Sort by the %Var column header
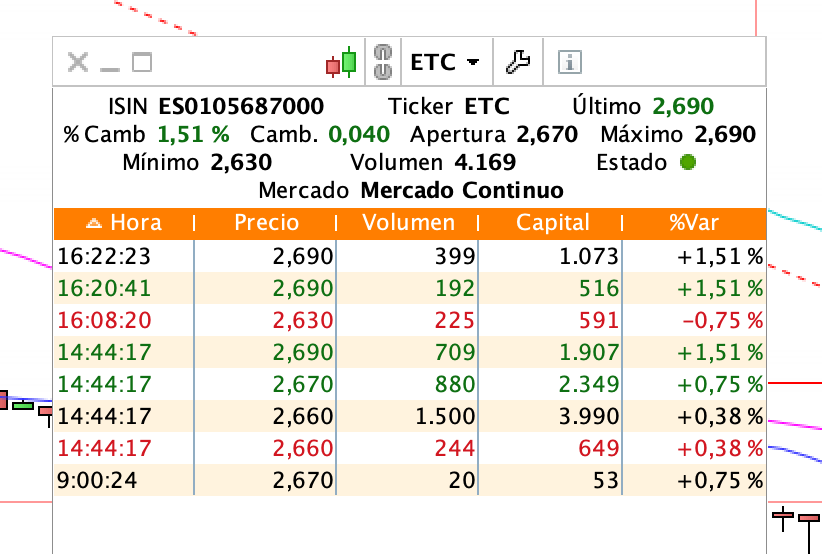Screen dimensions: 822x554 (695, 223)
